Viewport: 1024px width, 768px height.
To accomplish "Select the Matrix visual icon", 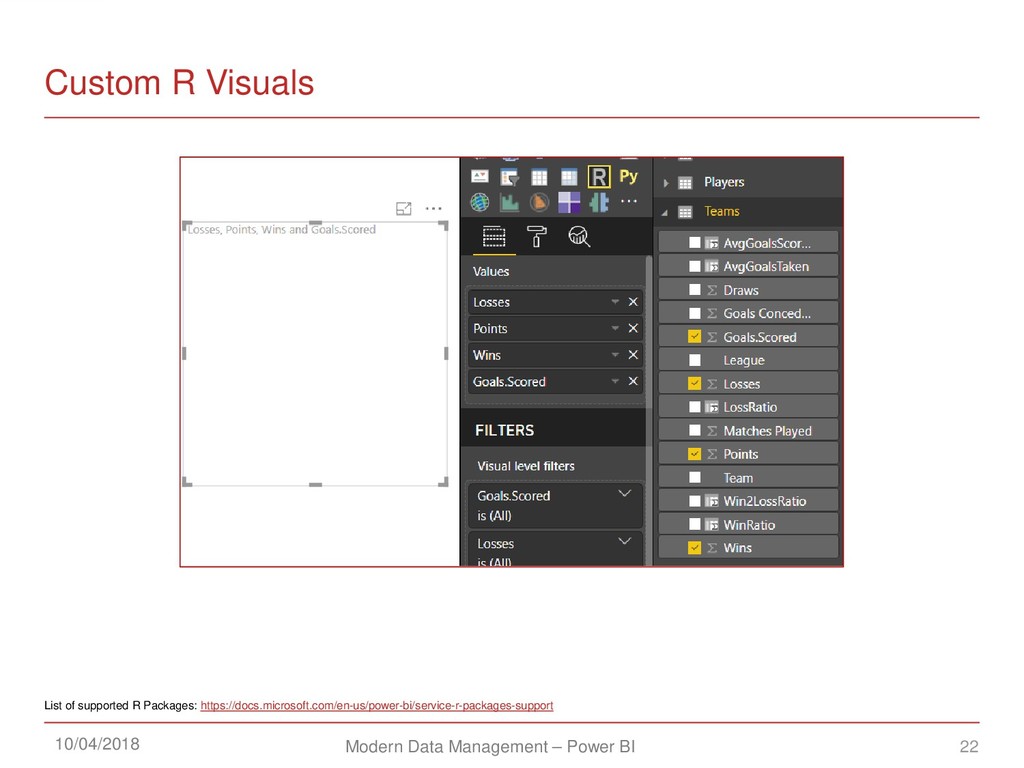I will [569, 177].
